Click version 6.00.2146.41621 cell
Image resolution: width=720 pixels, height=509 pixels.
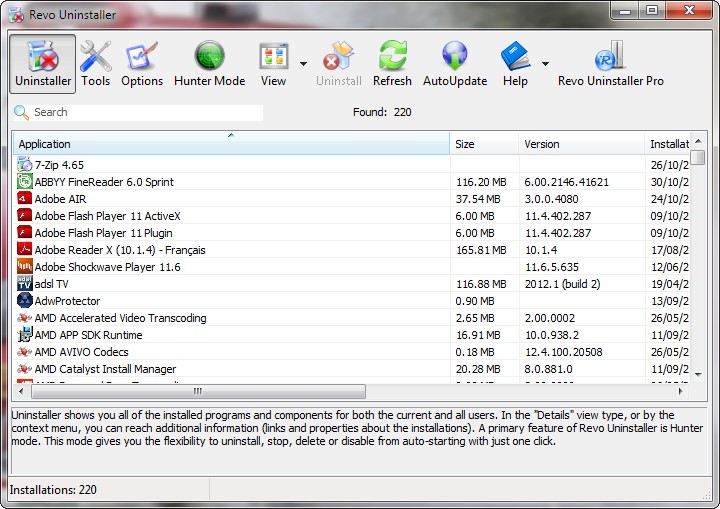click(x=567, y=182)
